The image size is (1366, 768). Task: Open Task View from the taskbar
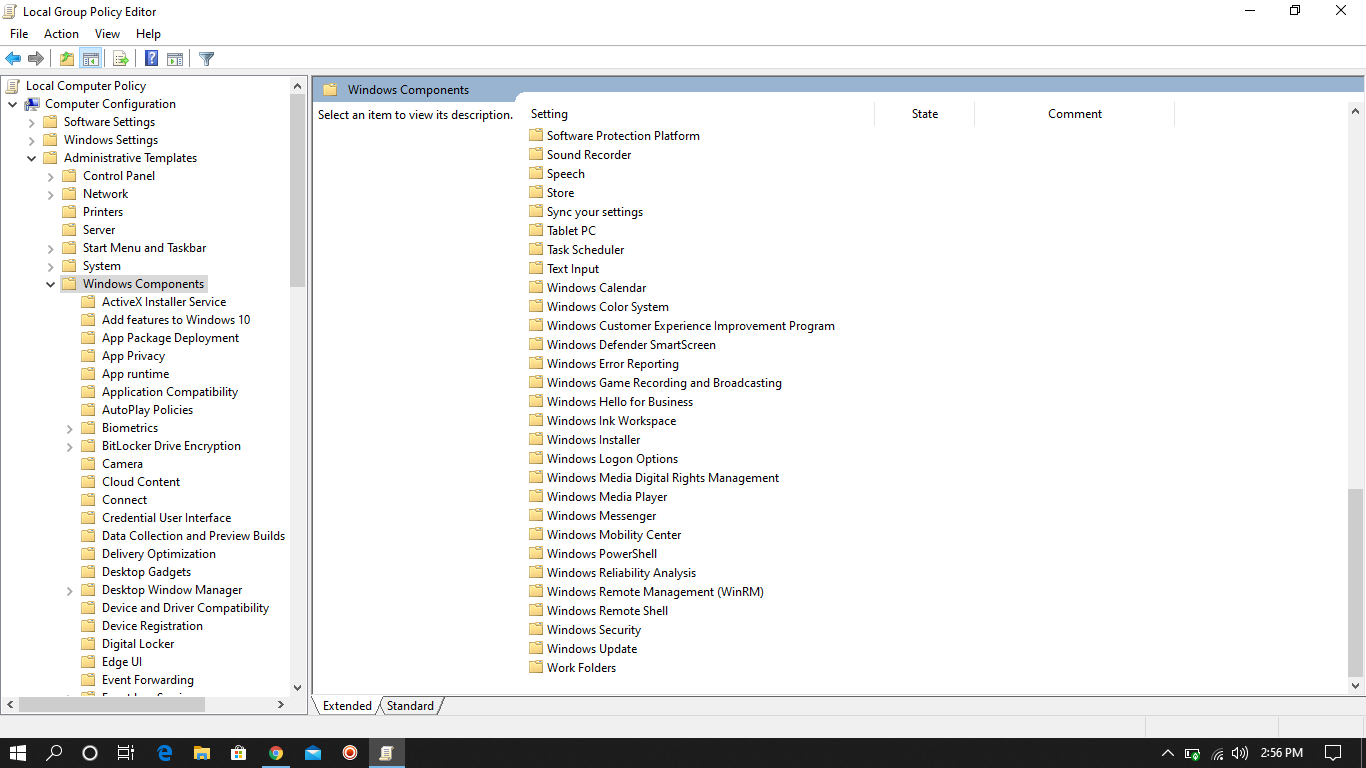pos(126,753)
